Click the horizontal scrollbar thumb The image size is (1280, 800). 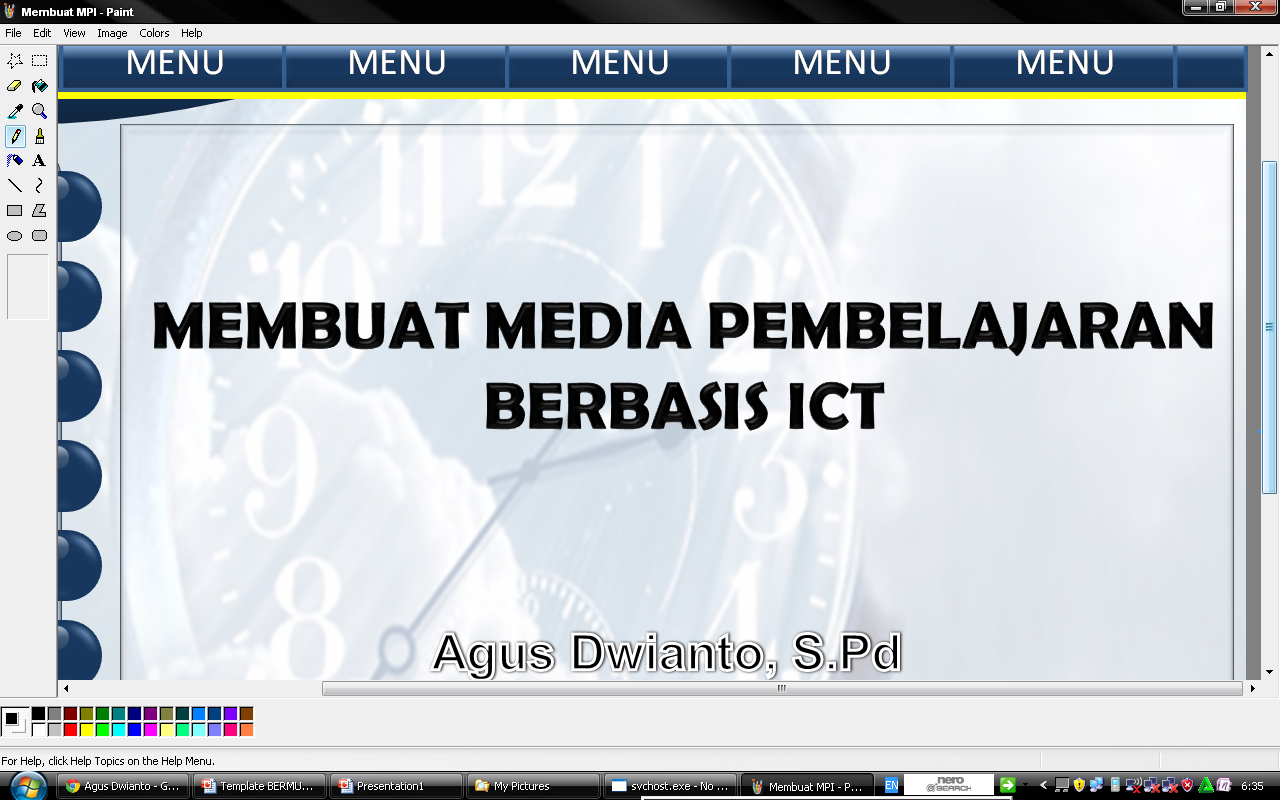pyautogui.click(x=782, y=688)
